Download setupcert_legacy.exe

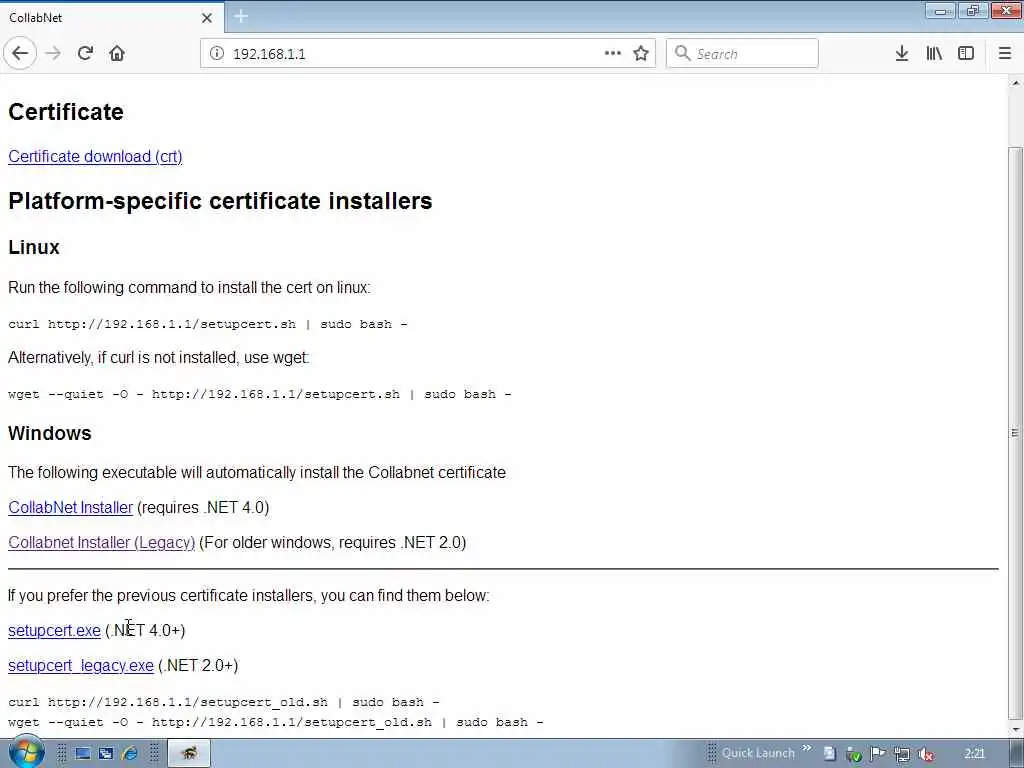click(x=81, y=665)
